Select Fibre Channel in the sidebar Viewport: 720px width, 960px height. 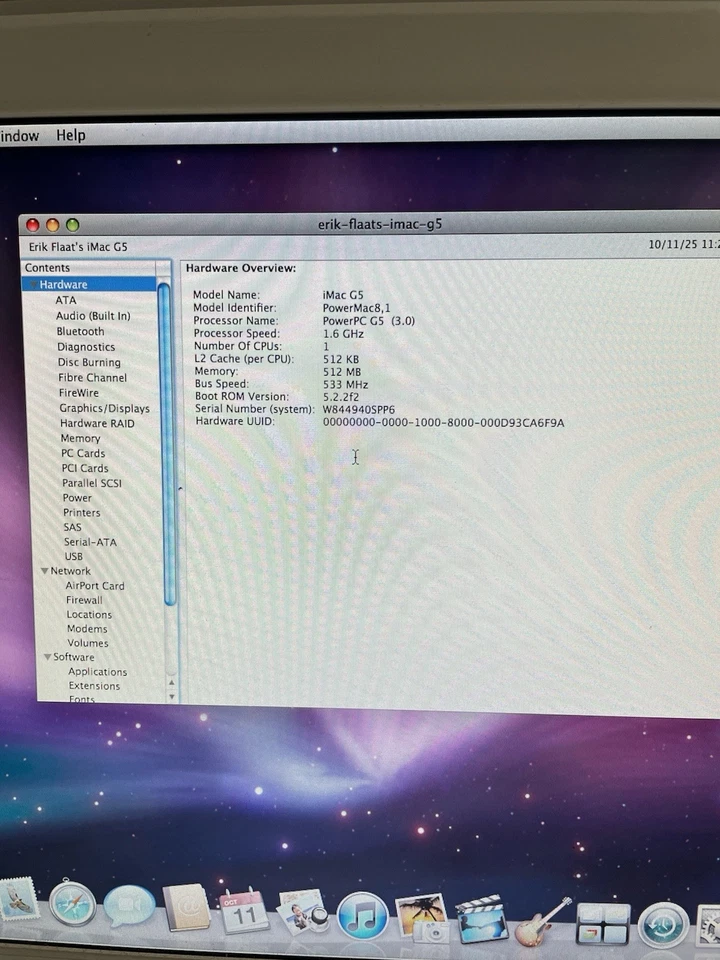point(92,377)
